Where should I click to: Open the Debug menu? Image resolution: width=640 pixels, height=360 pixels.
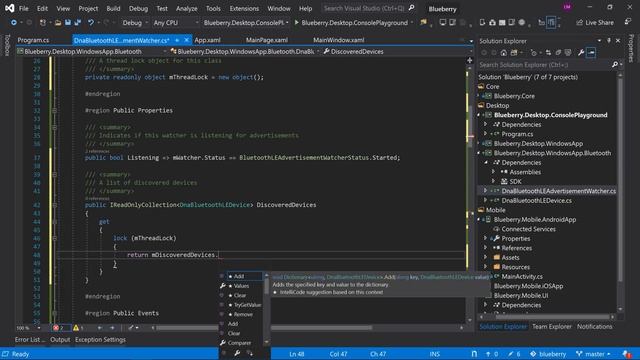(x=138, y=8)
